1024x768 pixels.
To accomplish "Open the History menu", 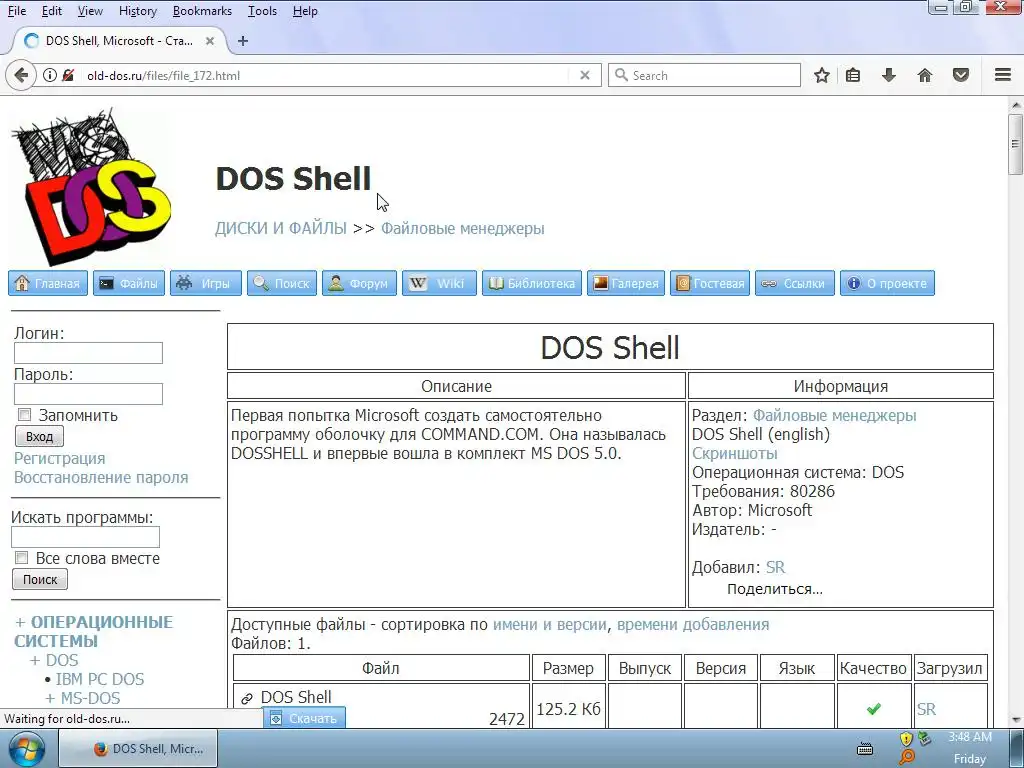I will [x=138, y=11].
